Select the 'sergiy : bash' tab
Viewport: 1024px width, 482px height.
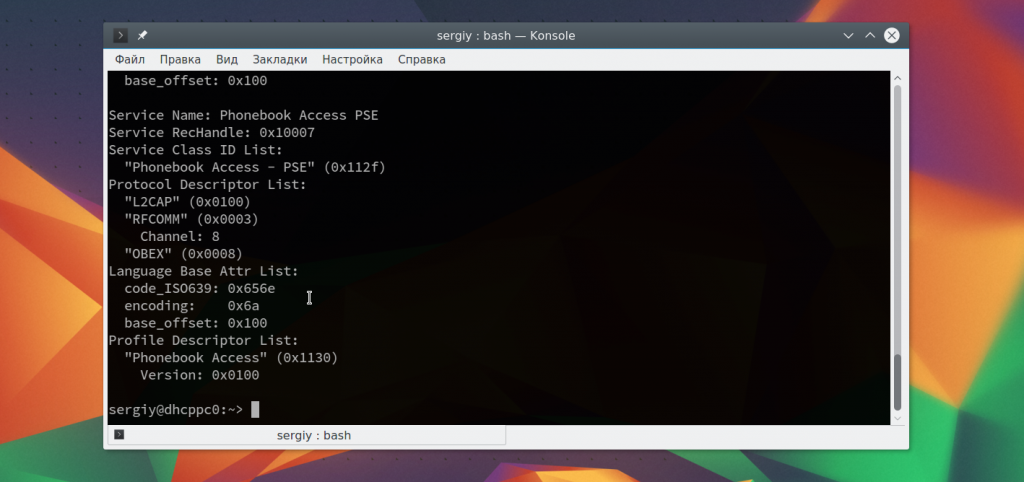click(x=314, y=436)
